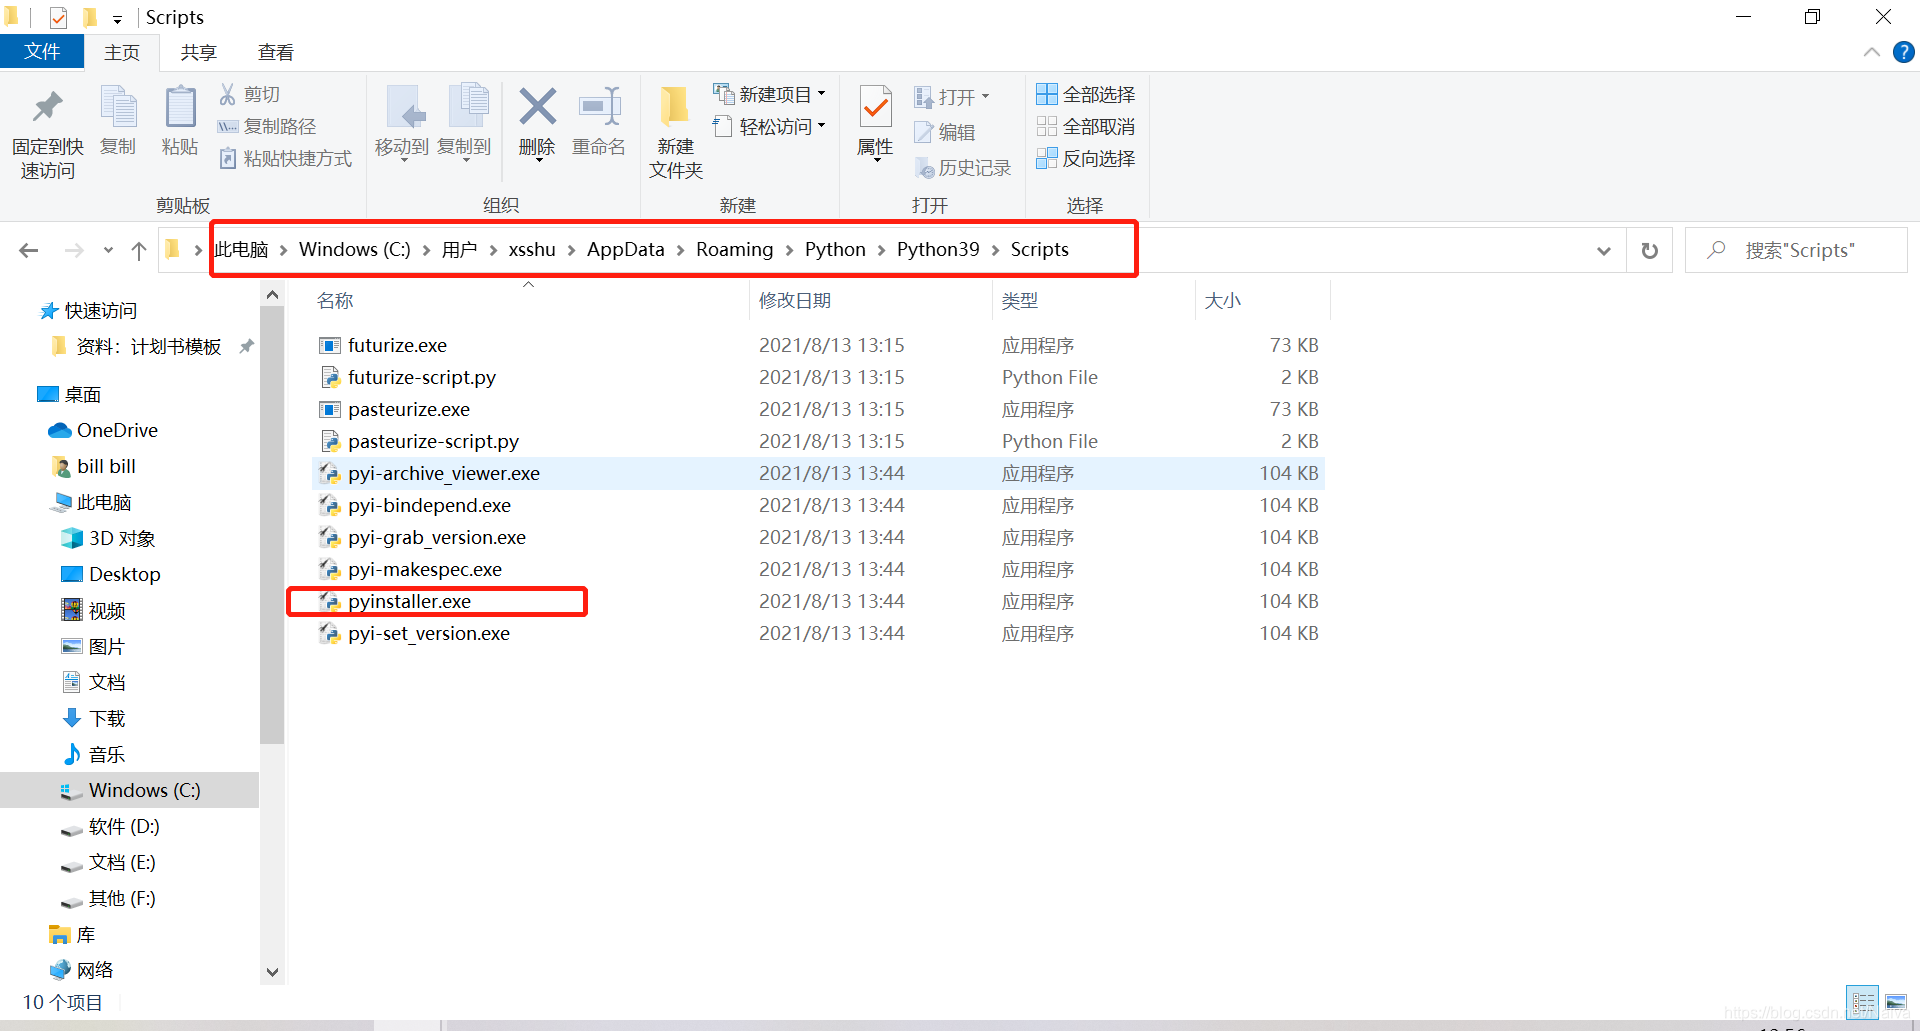Click the blue Help question mark icon
The height and width of the screenshot is (1031, 1920).
pyautogui.click(x=1903, y=52)
